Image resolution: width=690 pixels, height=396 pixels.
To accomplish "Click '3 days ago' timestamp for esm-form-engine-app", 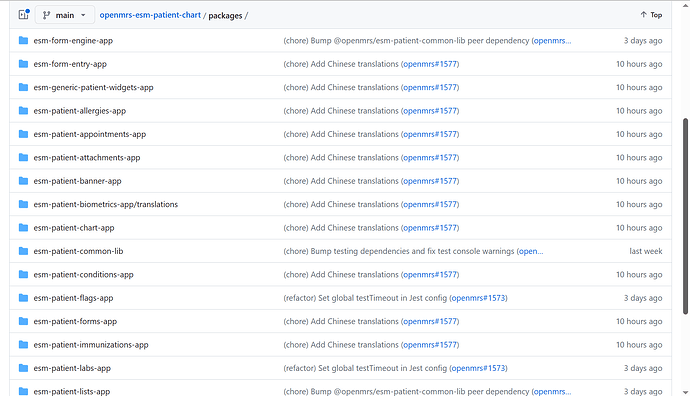I will [x=643, y=40].
